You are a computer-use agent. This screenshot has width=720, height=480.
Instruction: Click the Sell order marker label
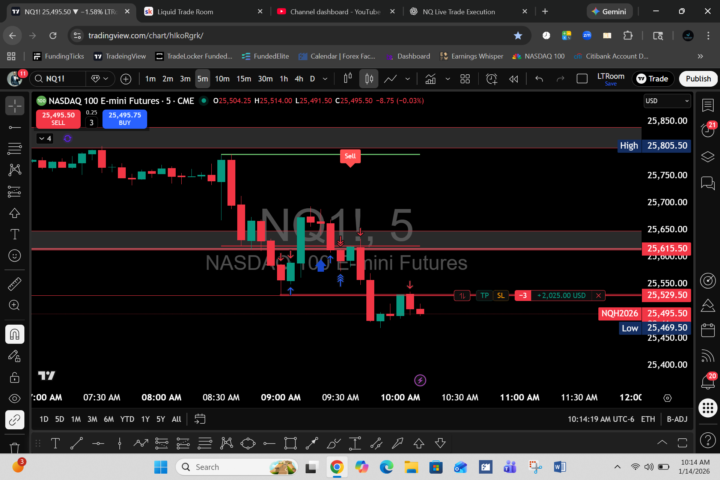350,156
